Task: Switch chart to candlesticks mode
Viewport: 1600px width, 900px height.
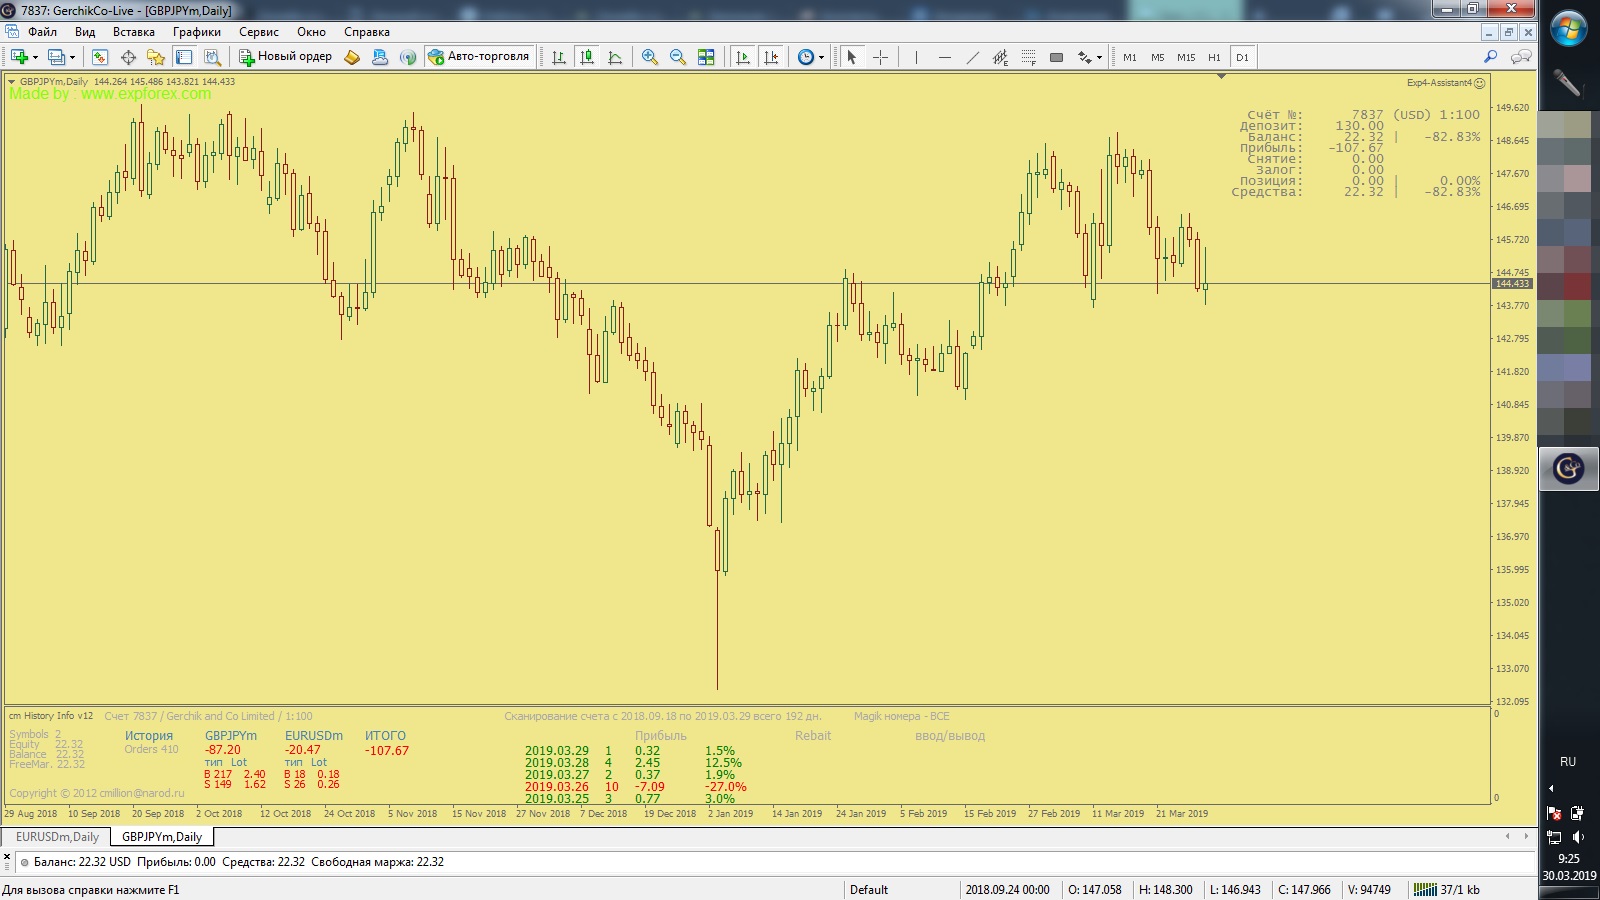Action: [x=587, y=57]
